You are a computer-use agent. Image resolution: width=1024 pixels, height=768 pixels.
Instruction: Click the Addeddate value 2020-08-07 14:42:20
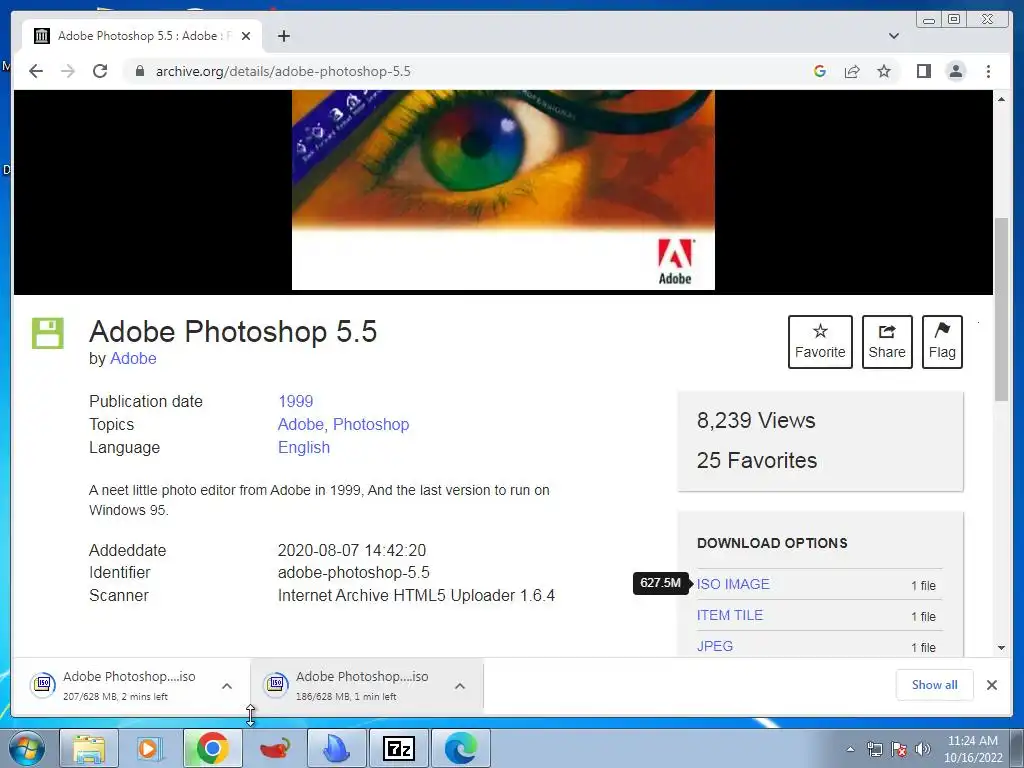351,551
